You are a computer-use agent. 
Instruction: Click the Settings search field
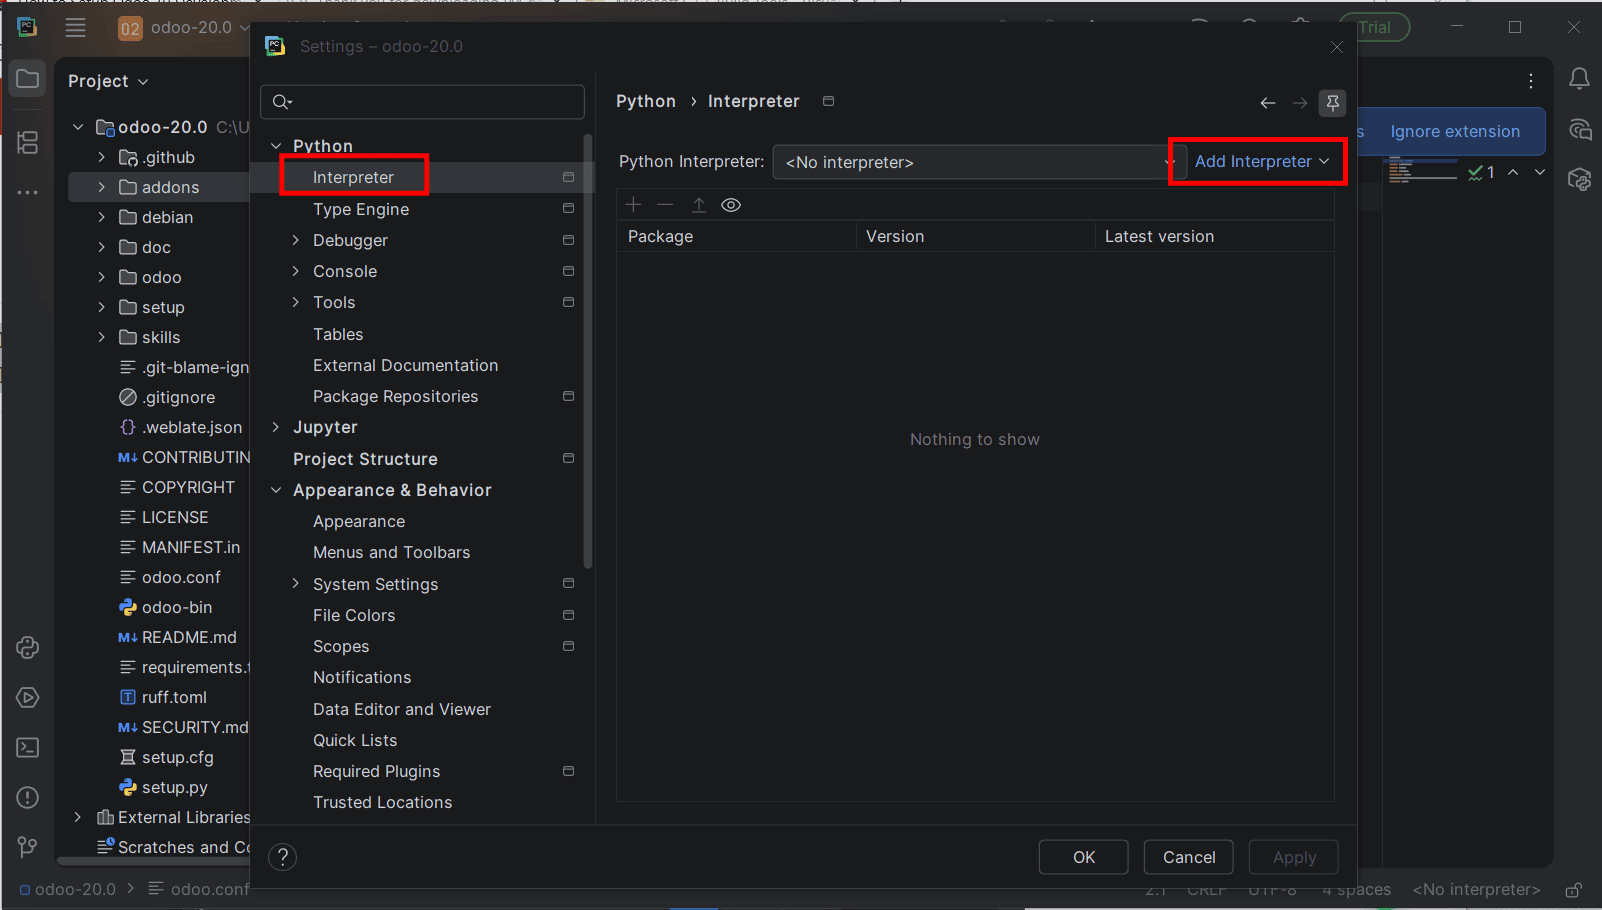coord(422,101)
